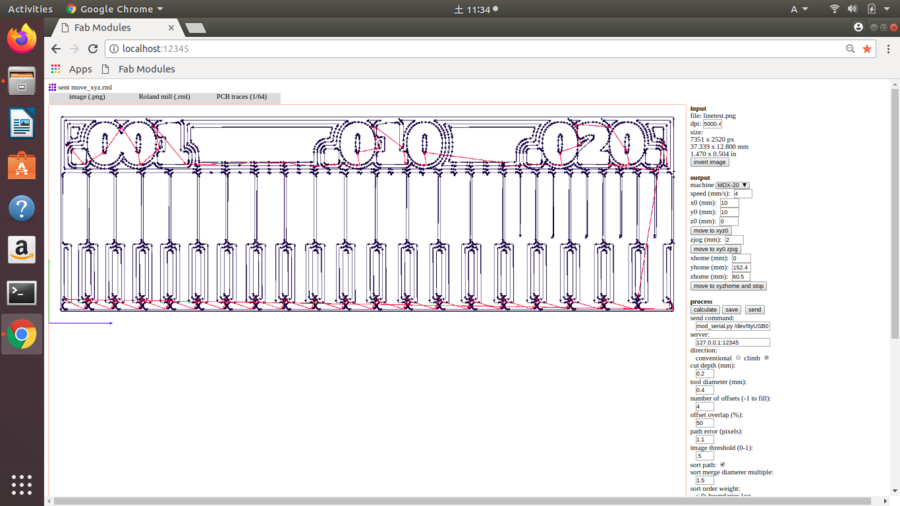This screenshot has height=506, width=900.
Task: Open the clock calendar at 11:34
Action: [x=476, y=9]
